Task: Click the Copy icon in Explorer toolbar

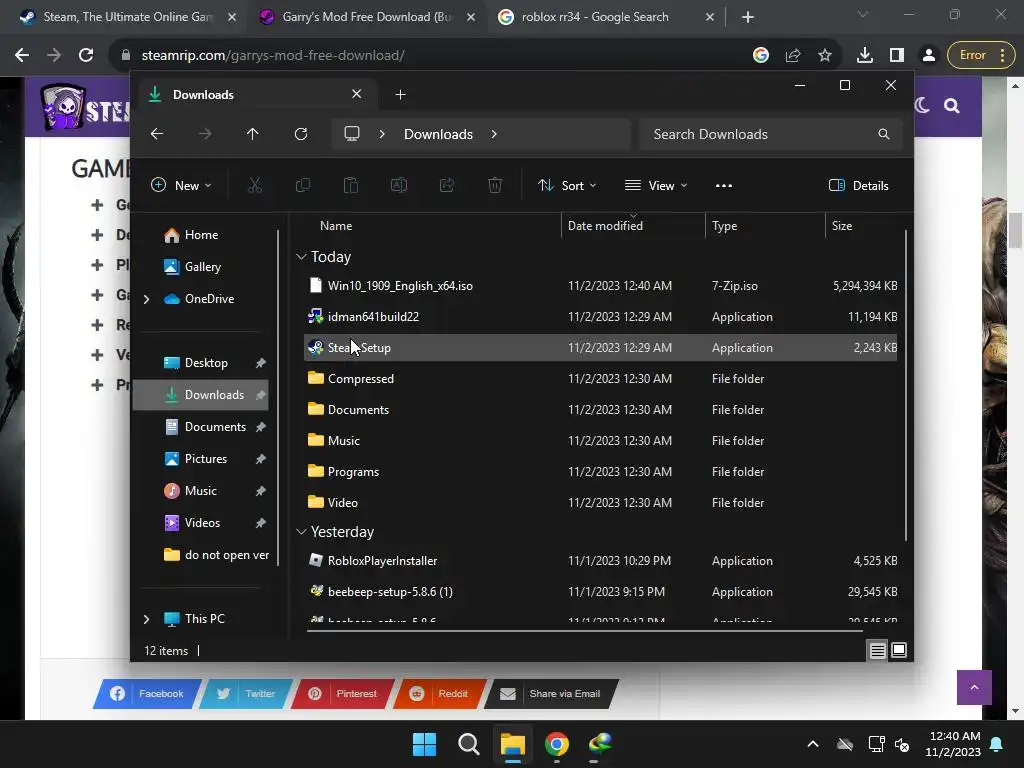Action: click(x=303, y=185)
